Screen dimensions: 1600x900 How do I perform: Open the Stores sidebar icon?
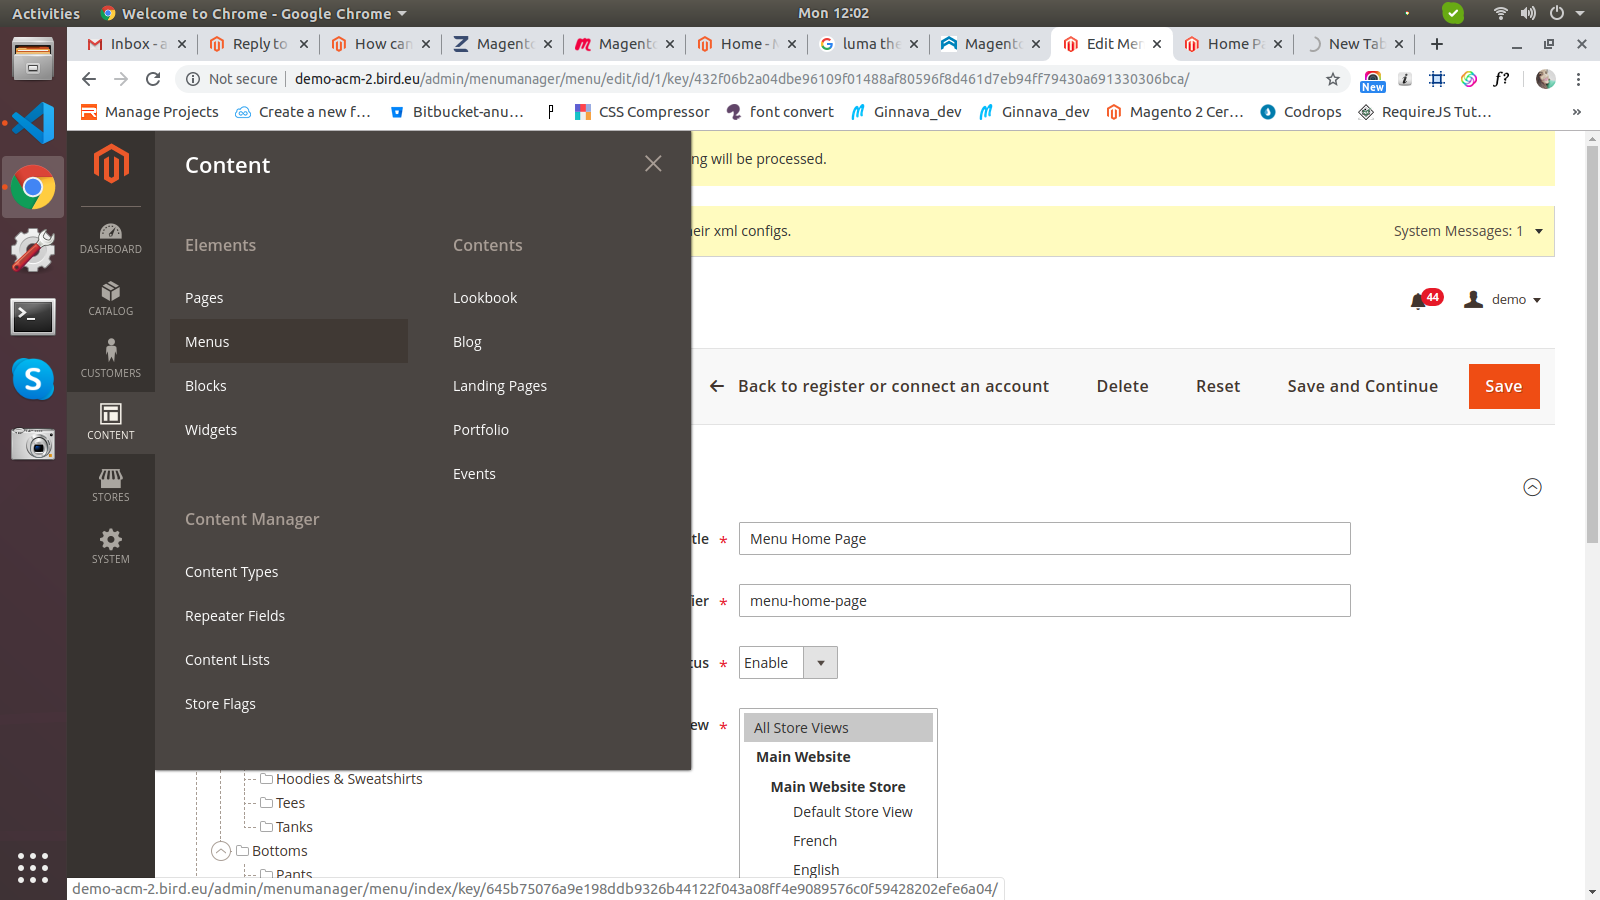tap(111, 485)
